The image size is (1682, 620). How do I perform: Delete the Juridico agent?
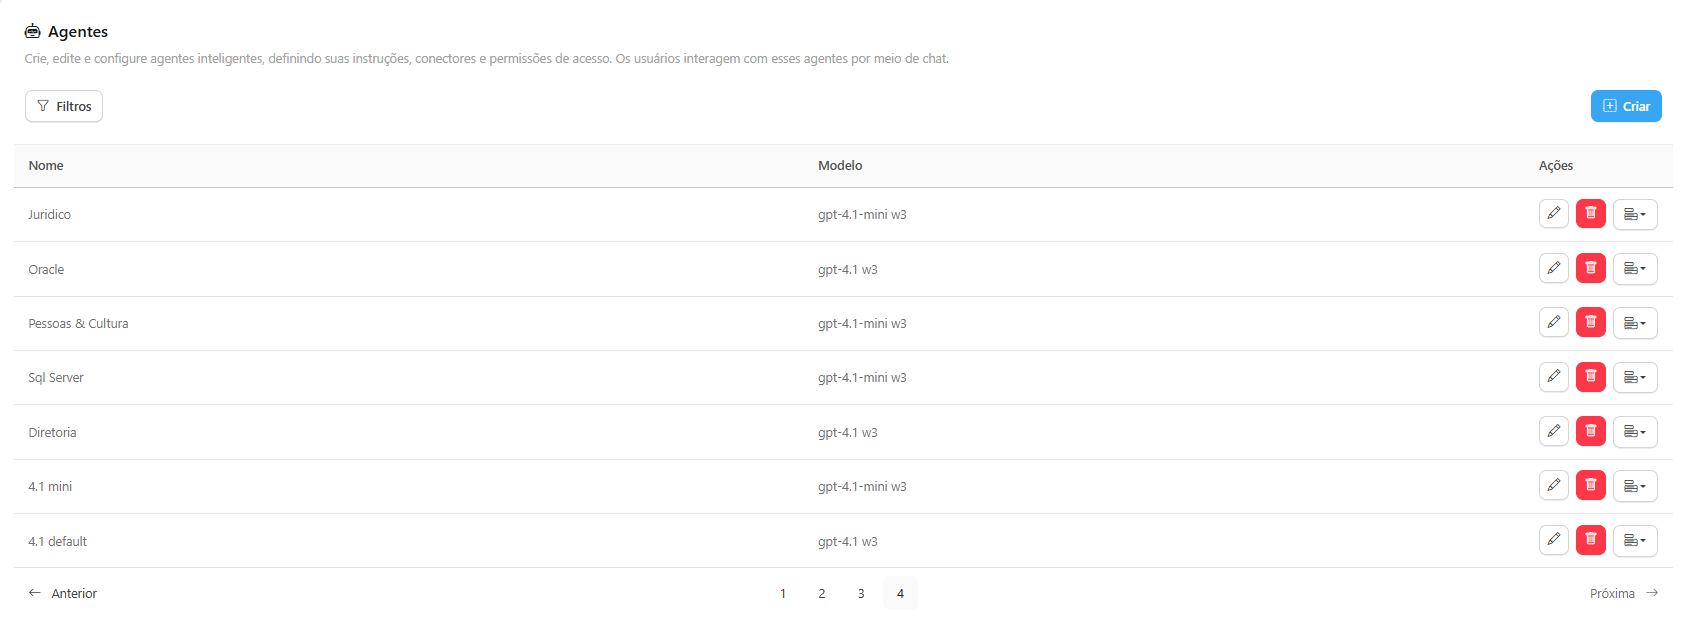1590,214
